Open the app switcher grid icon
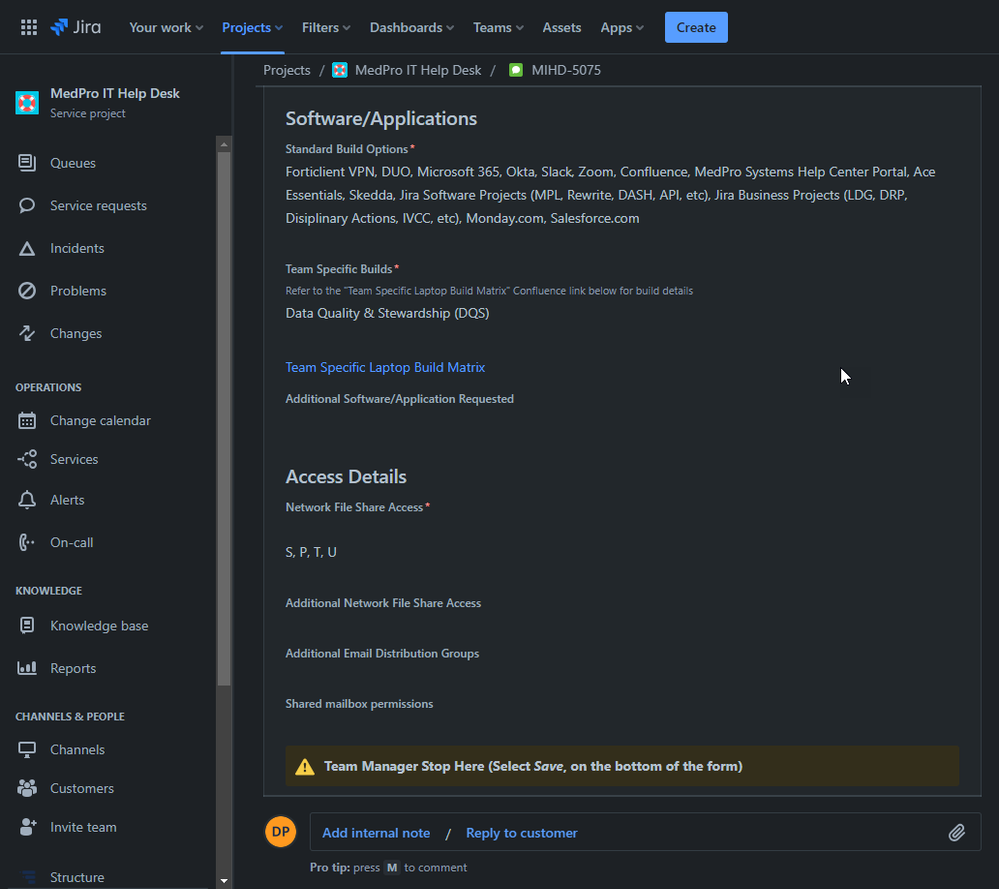999x889 pixels. click(x=29, y=27)
